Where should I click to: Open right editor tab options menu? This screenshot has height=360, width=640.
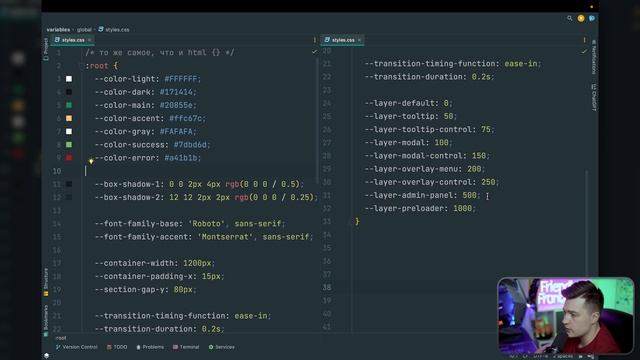pyautogui.click(x=584, y=40)
